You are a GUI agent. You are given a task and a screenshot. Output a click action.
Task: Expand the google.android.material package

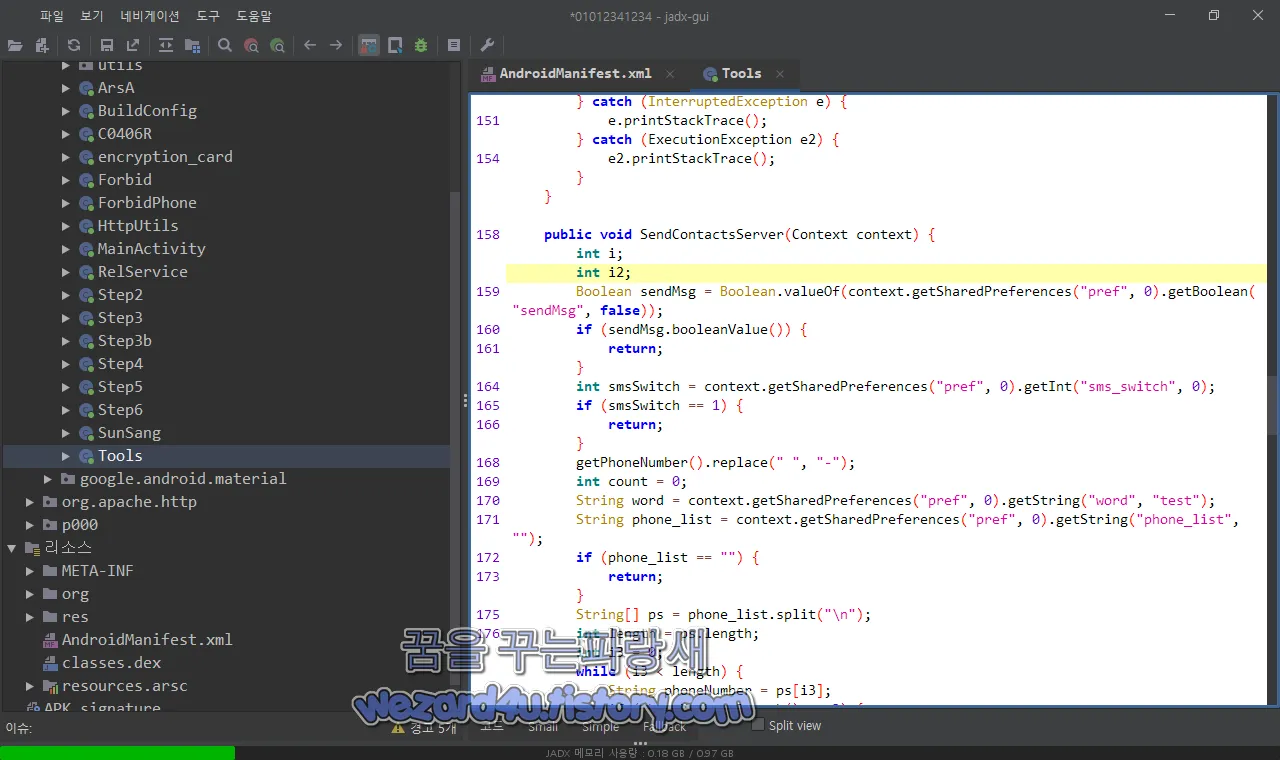(48, 479)
